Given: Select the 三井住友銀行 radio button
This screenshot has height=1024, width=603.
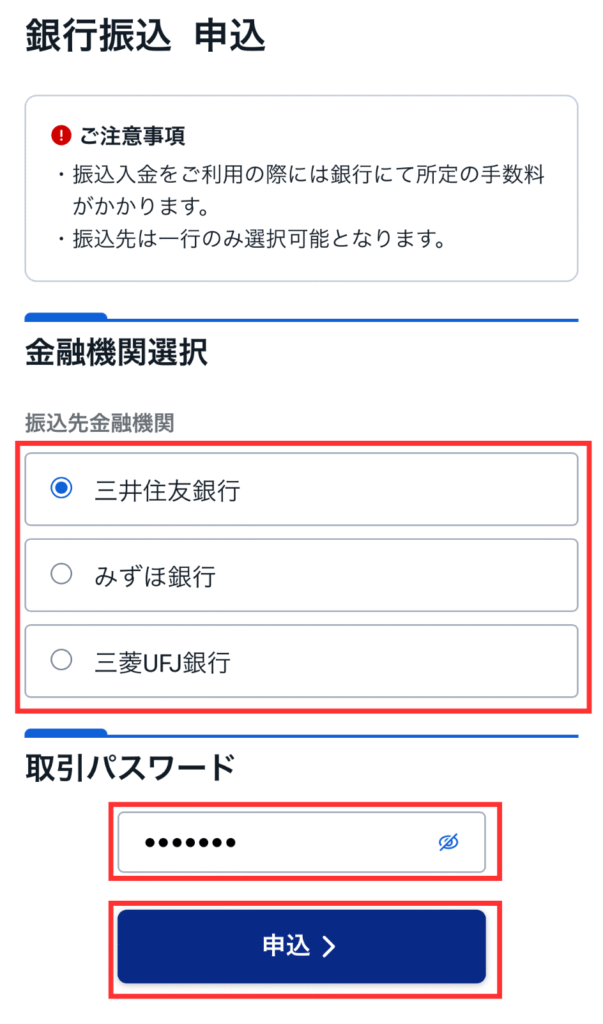Looking at the screenshot, I should [62, 488].
